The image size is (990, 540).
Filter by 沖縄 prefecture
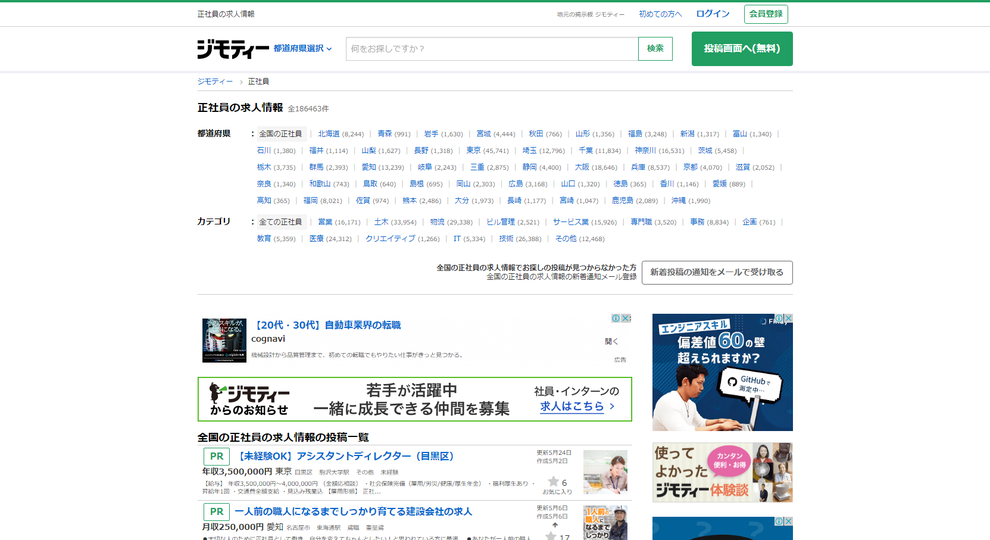678,200
